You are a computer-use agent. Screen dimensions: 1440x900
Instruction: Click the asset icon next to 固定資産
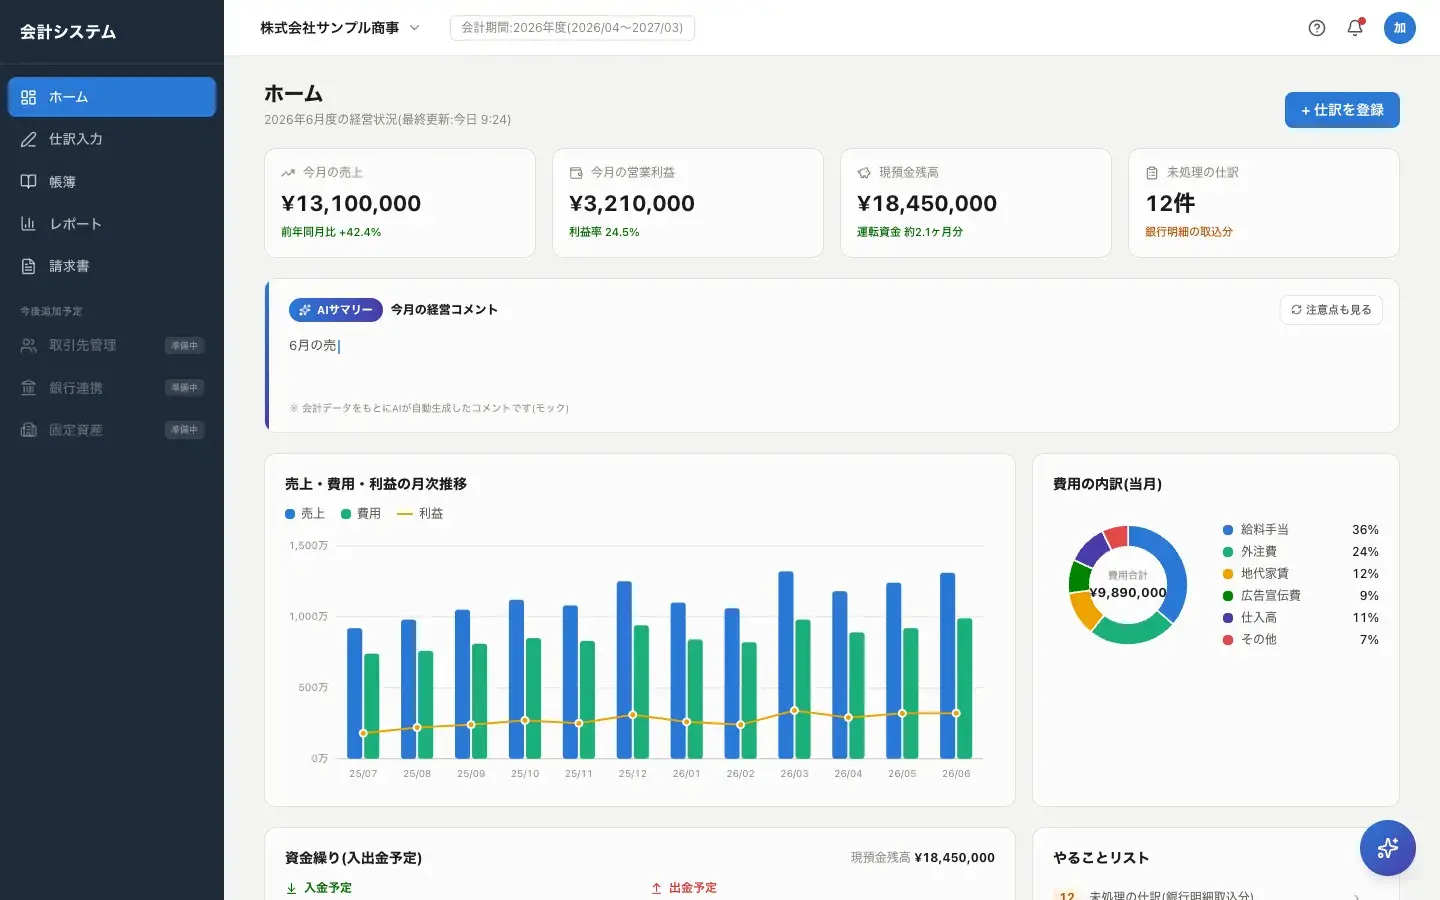28,430
